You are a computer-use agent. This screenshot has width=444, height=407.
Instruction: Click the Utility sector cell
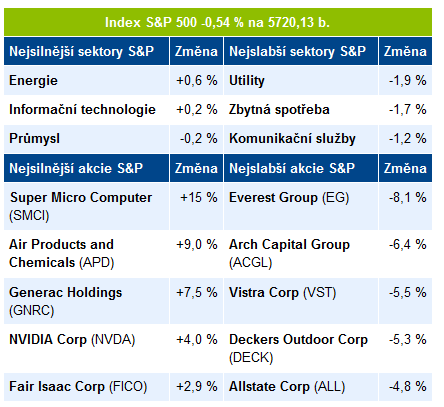[x=301, y=80]
